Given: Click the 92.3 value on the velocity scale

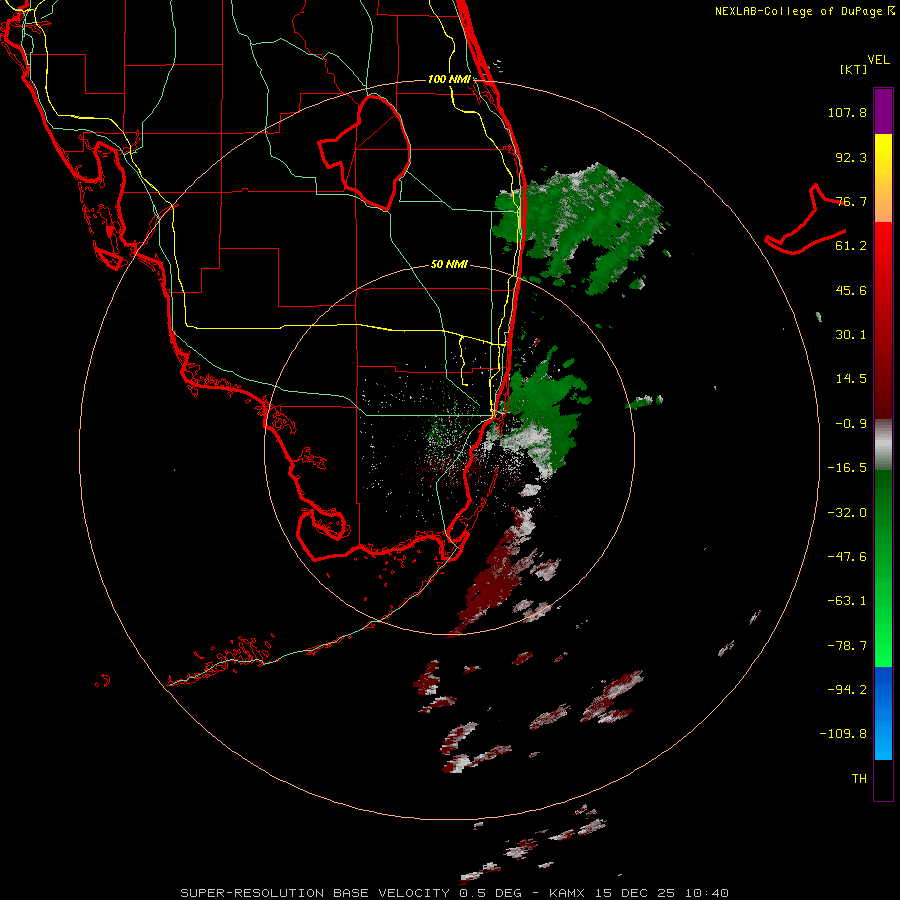Looking at the screenshot, I should [851, 157].
